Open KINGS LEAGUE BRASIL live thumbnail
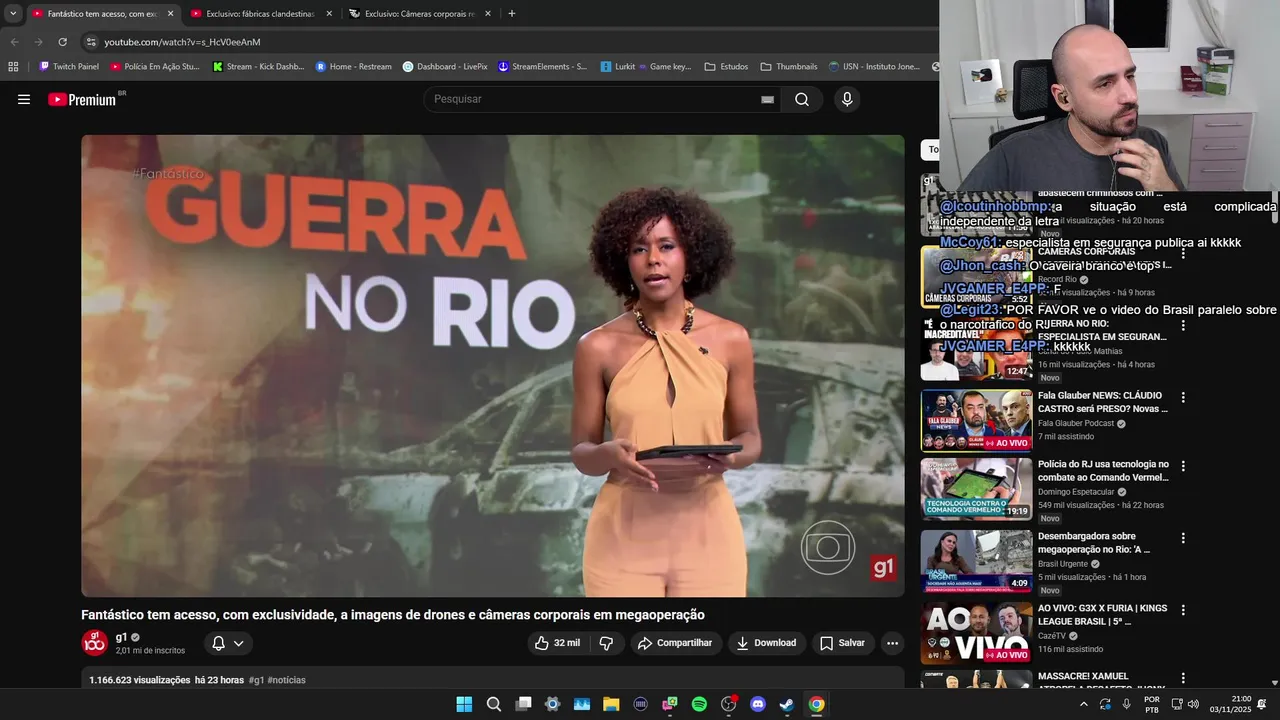 tap(976, 633)
